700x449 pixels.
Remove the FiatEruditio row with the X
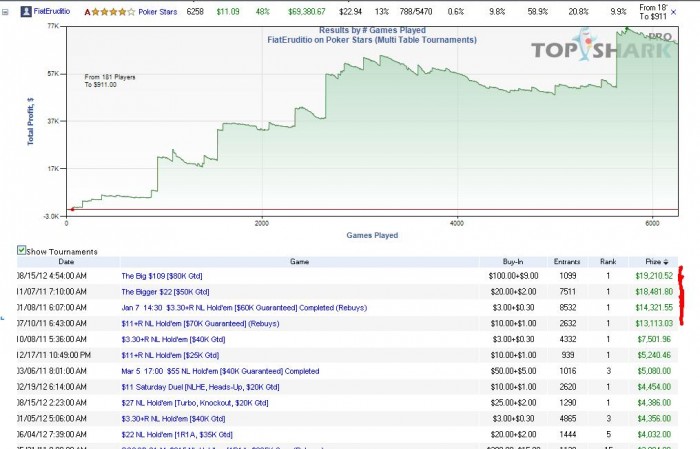(x=674, y=12)
